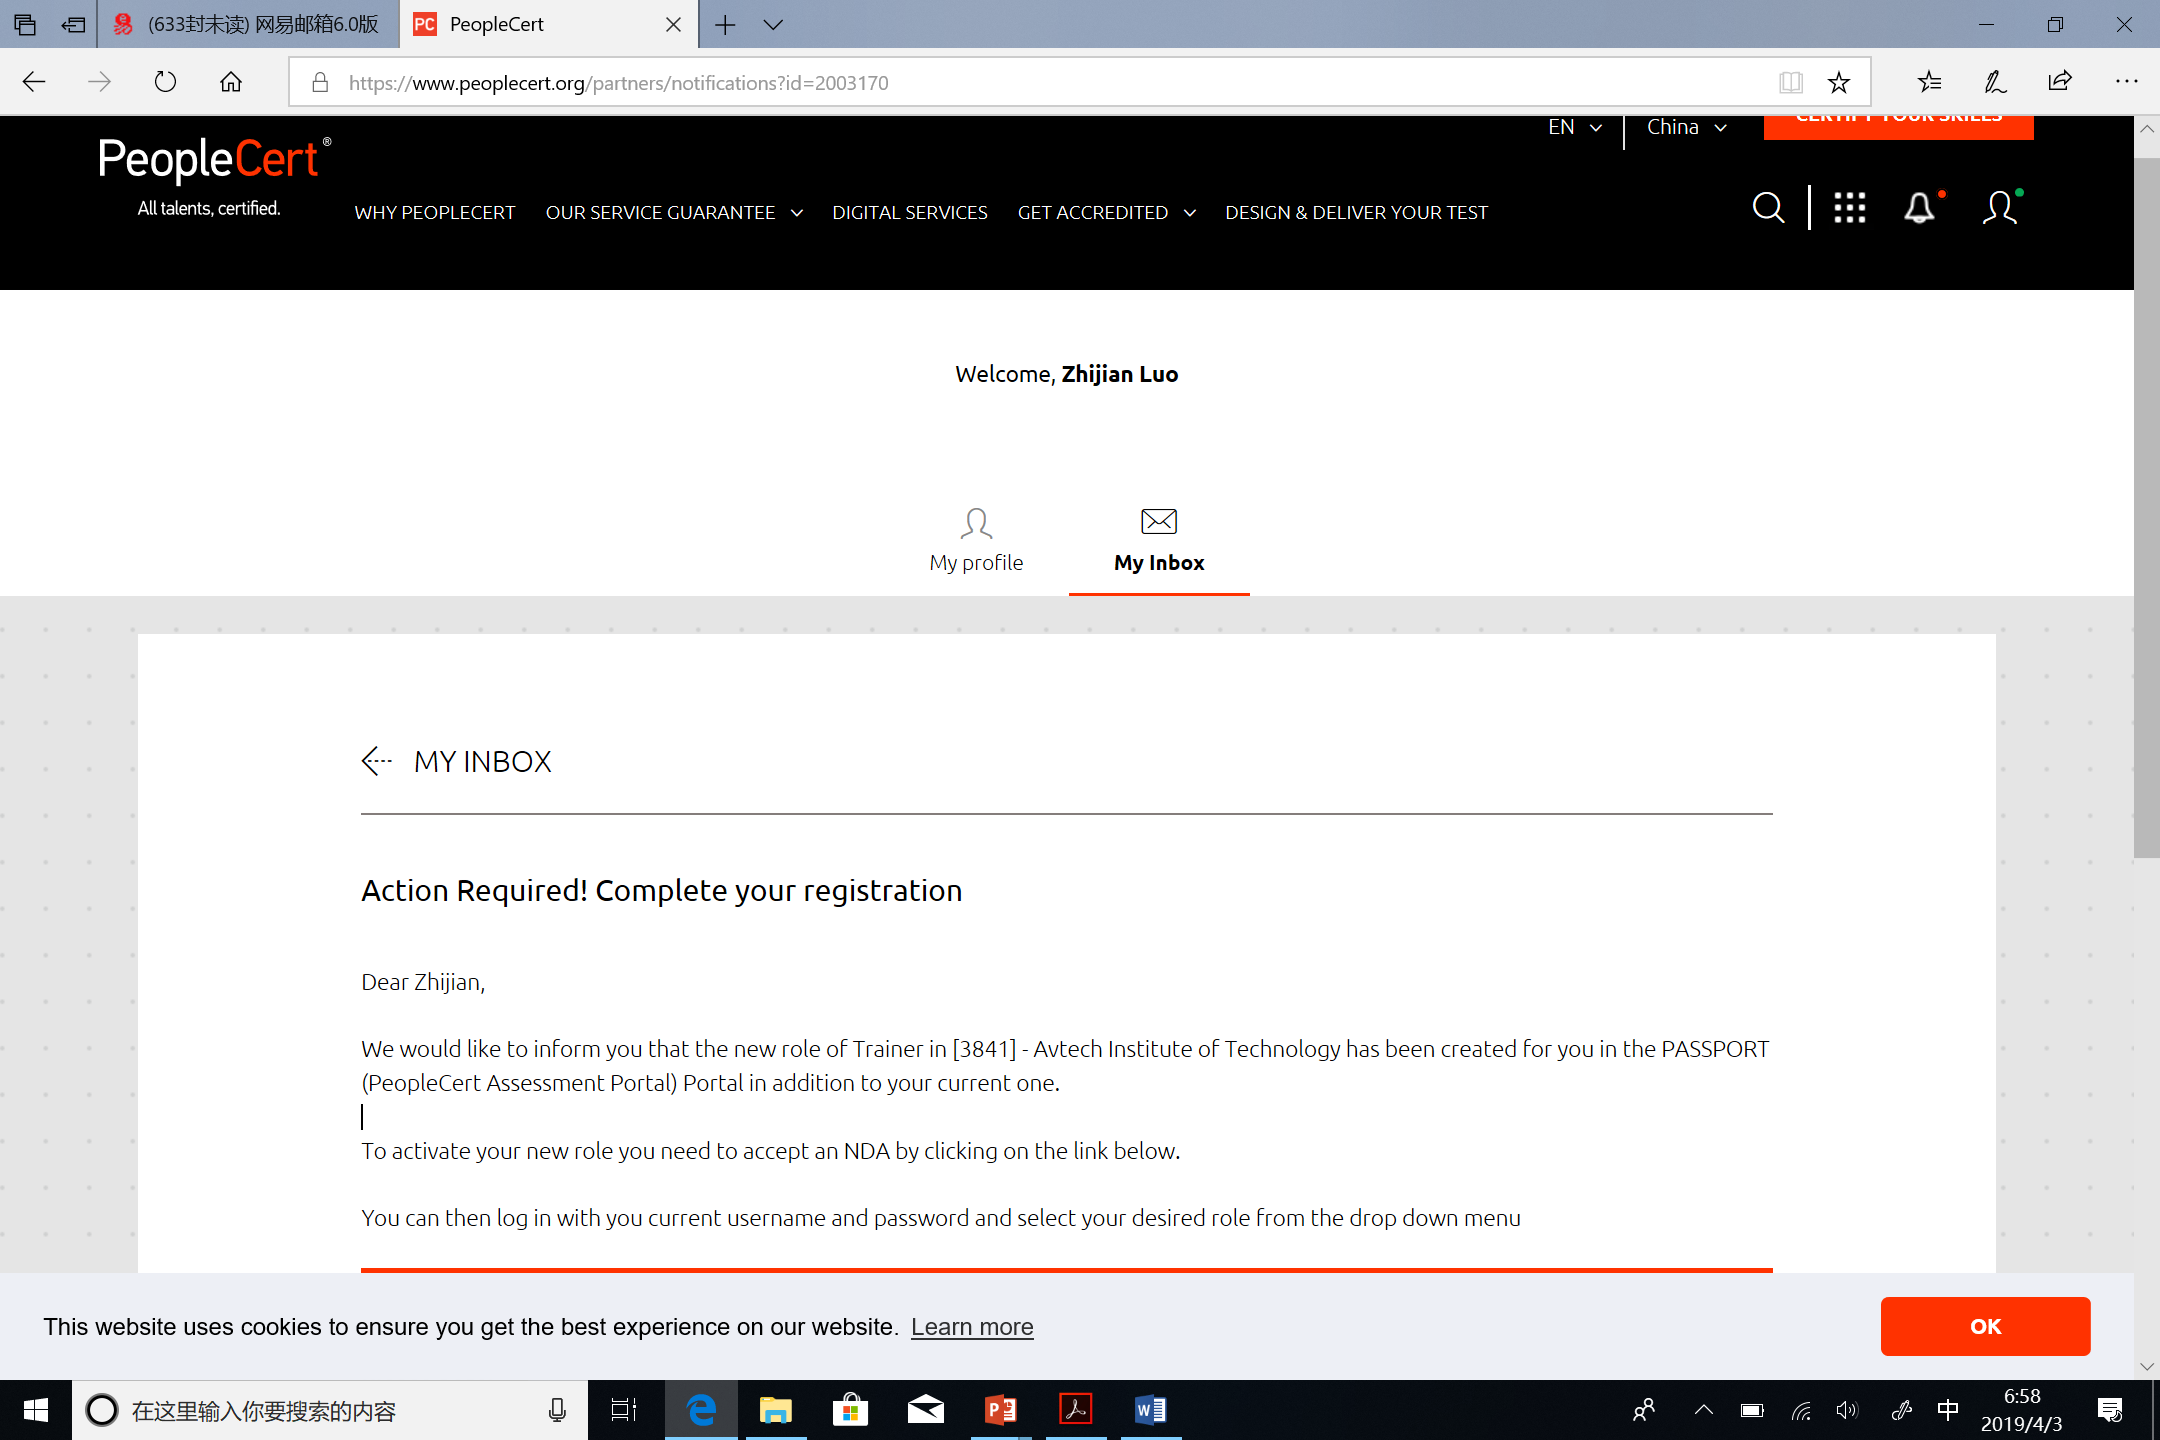Click the heading "Action Required! Complete your registration"
The height and width of the screenshot is (1440, 2160).
point(661,890)
